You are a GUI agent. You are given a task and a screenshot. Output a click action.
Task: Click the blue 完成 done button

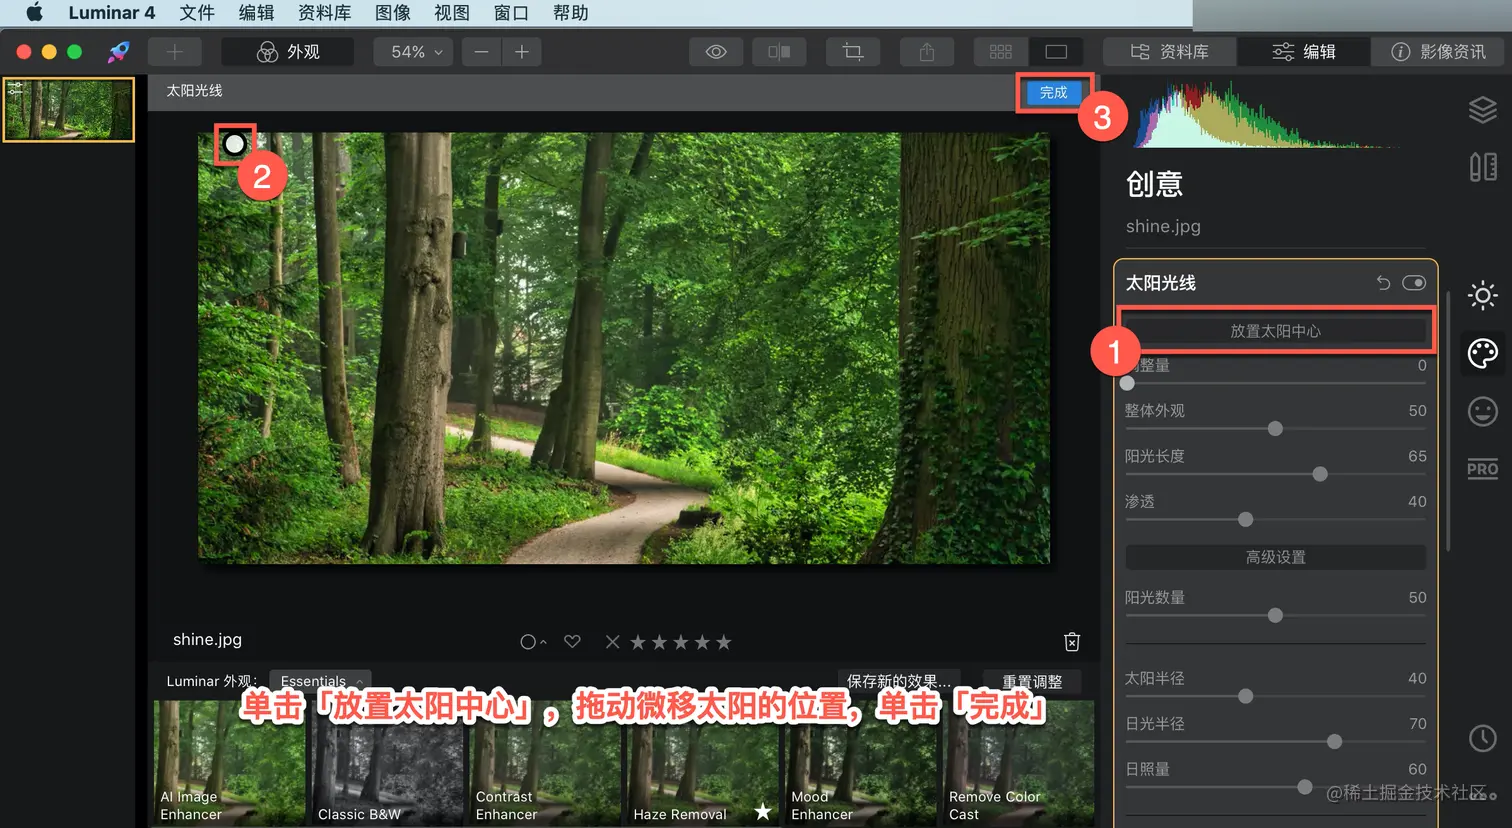pos(1054,92)
